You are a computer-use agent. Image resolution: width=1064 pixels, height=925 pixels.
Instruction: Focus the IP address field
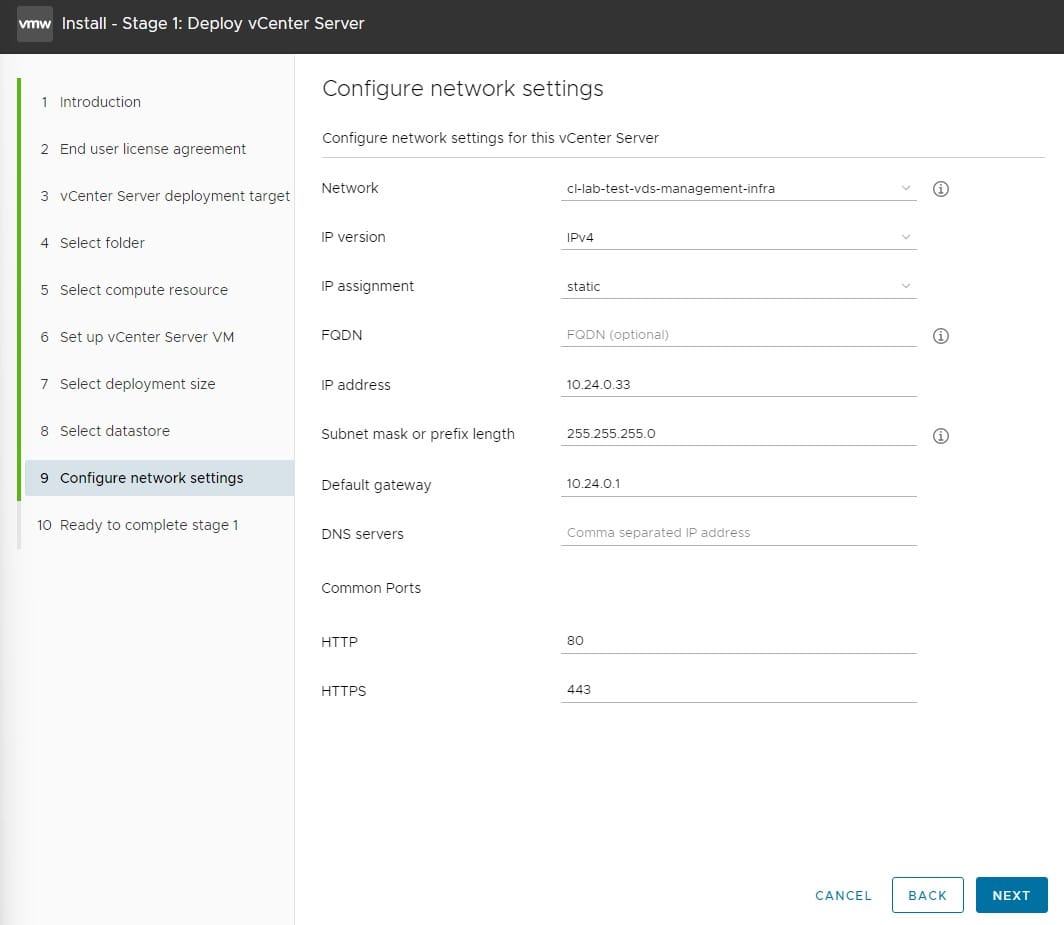(x=738, y=385)
